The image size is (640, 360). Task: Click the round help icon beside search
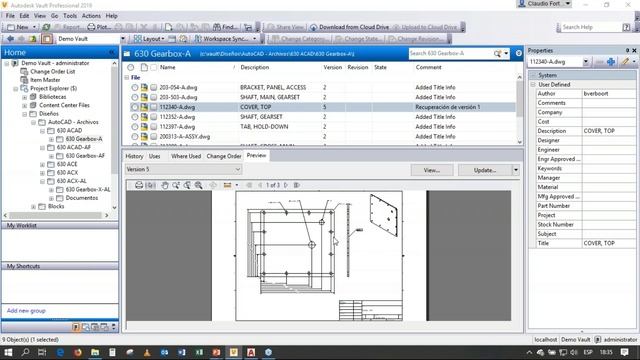(518, 53)
